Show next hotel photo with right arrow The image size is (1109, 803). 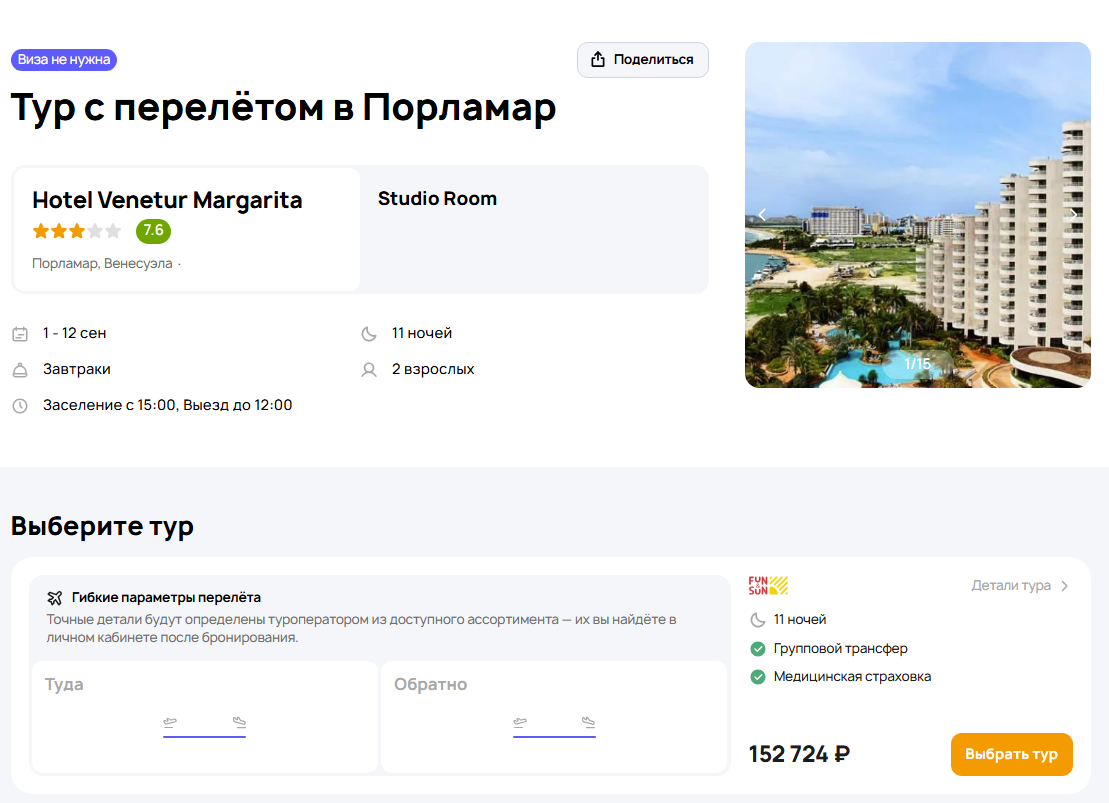point(1074,214)
